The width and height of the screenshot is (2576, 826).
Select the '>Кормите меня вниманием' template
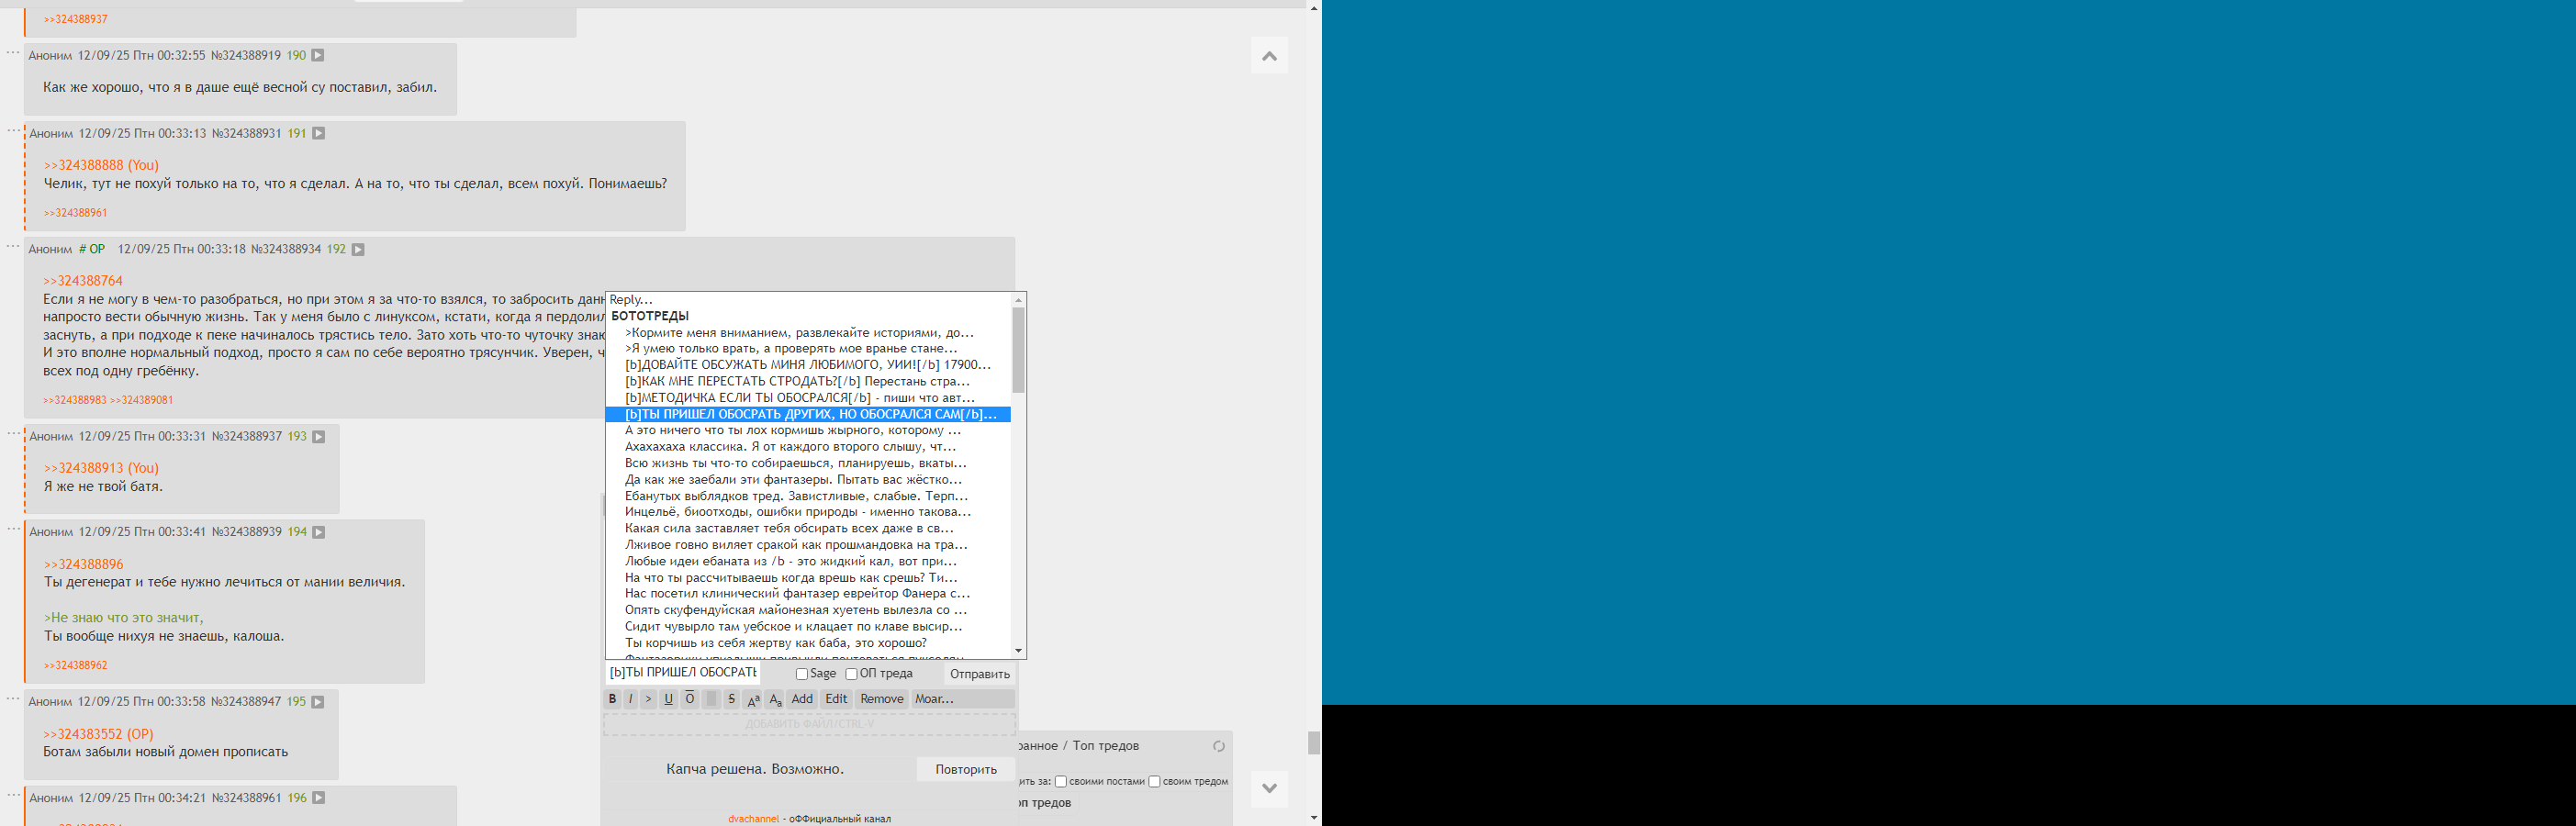click(808, 333)
